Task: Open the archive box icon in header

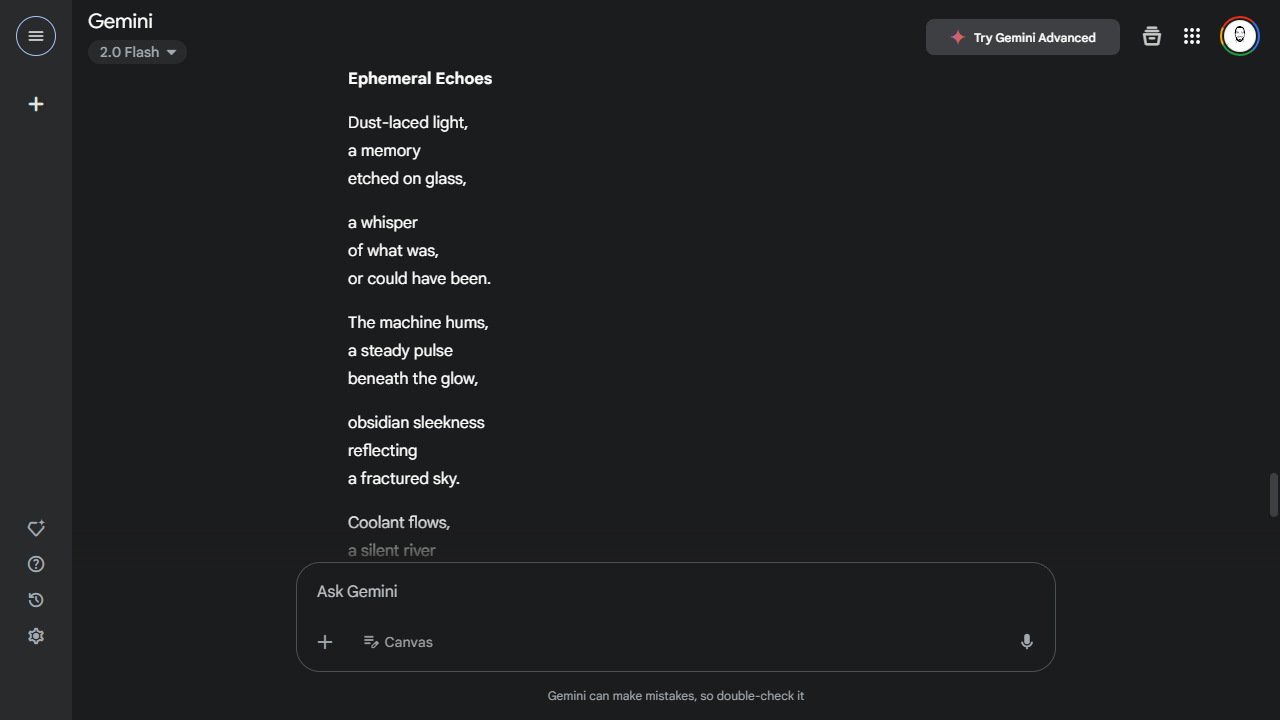Action: (1152, 37)
